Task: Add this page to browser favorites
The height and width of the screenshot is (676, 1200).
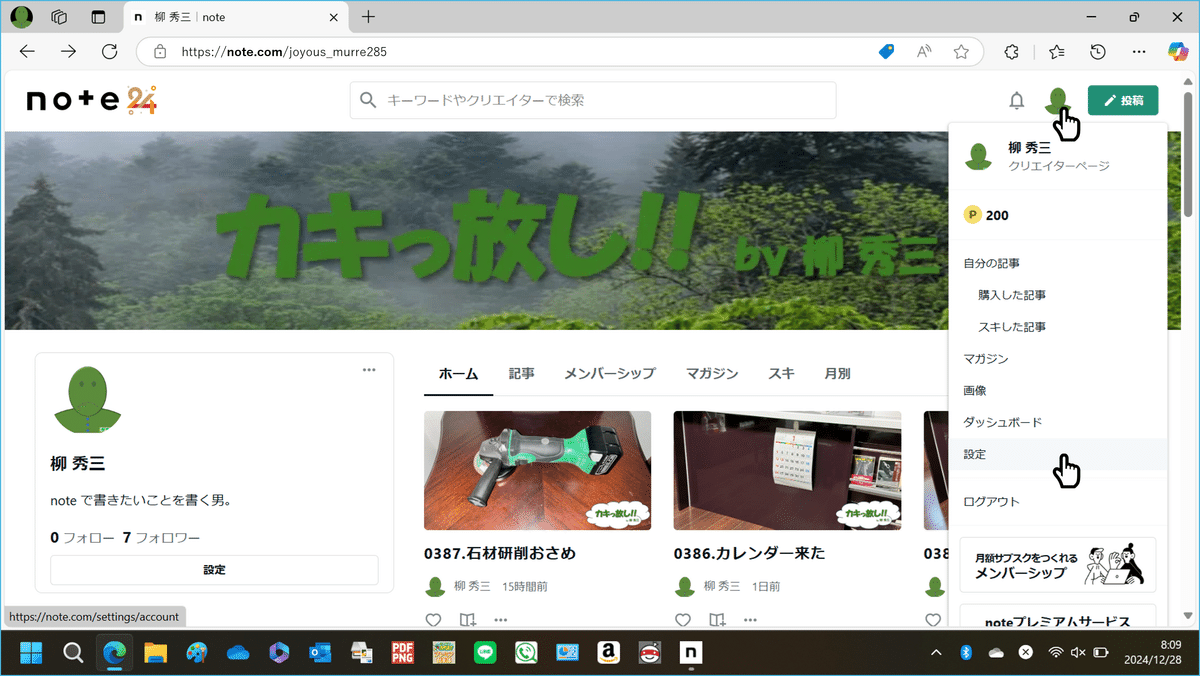Action: coord(960,51)
